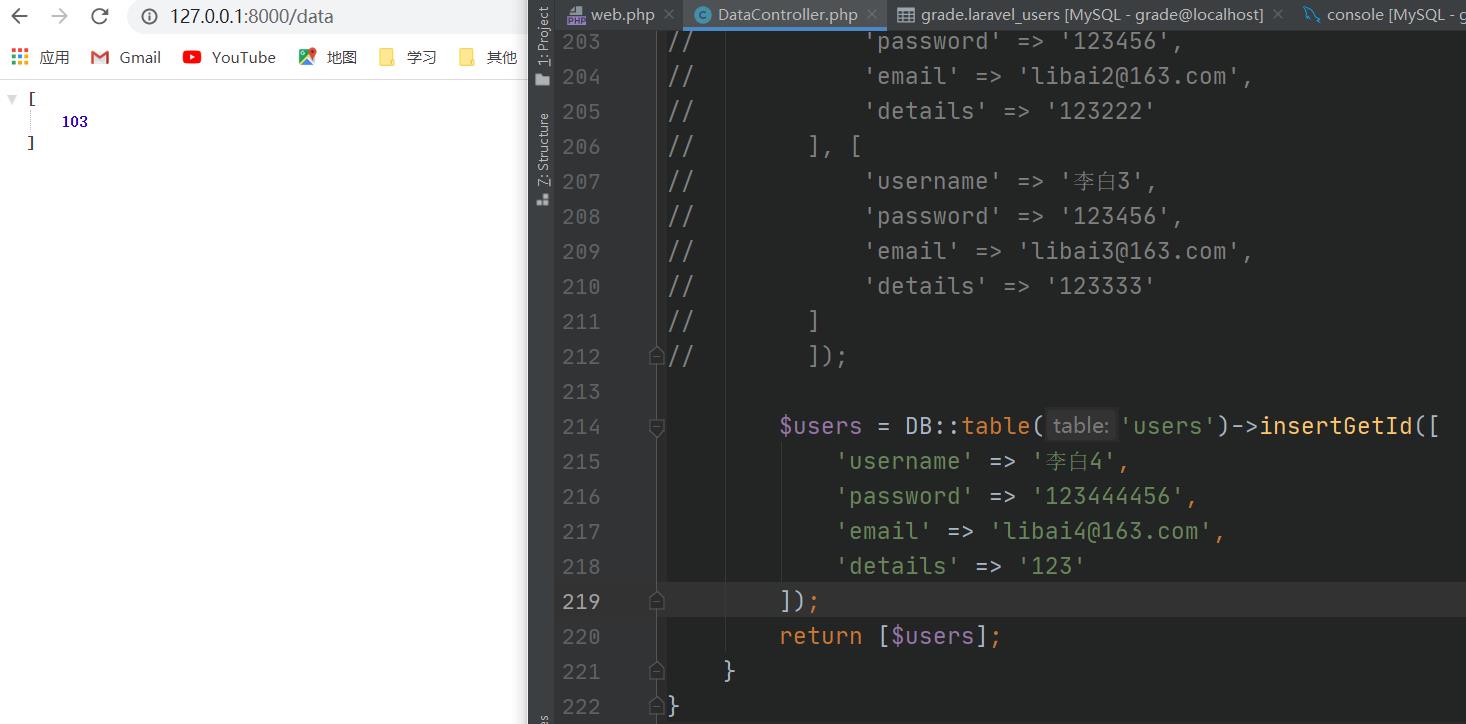Screen dimensions: 1466x724
Task: Open the 地图 maps bookmark
Action: pyautogui.click(x=328, y=57)
